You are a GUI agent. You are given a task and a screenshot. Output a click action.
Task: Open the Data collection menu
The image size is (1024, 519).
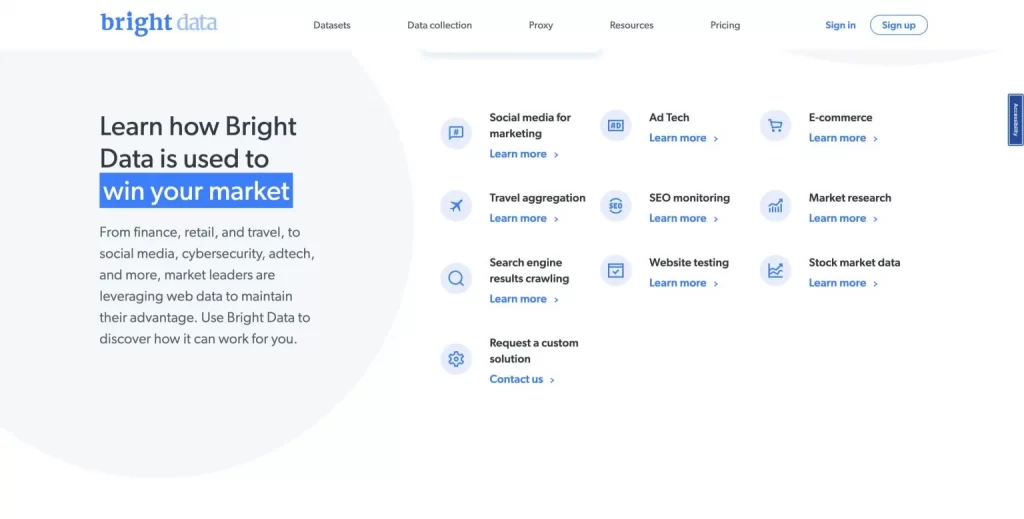click(x=440, y=25)
